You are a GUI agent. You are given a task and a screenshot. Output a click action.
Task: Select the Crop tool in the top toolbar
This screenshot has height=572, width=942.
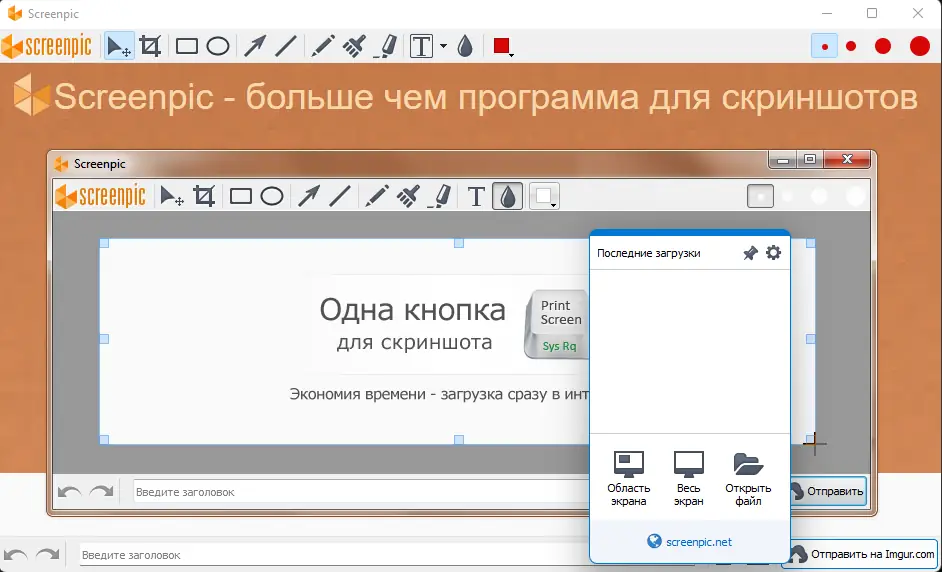(x=150, y=46)
